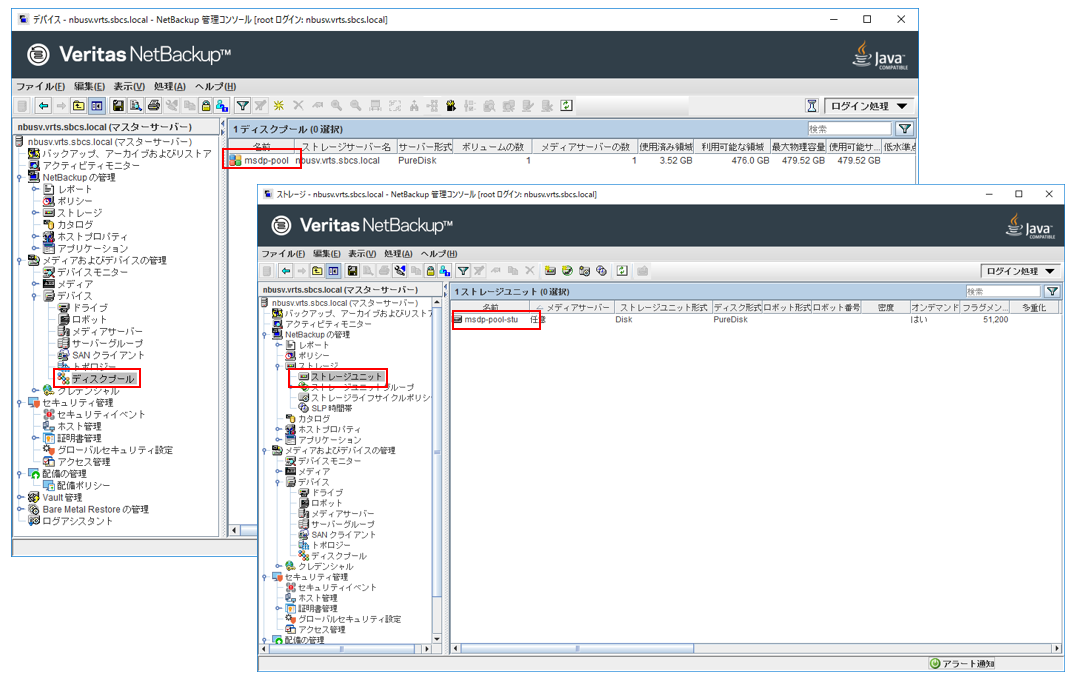This screenshot has height=679, width=1073.
Task: Click ストレージユニット形式 column header in Storage window
Action: coord(663,308)
